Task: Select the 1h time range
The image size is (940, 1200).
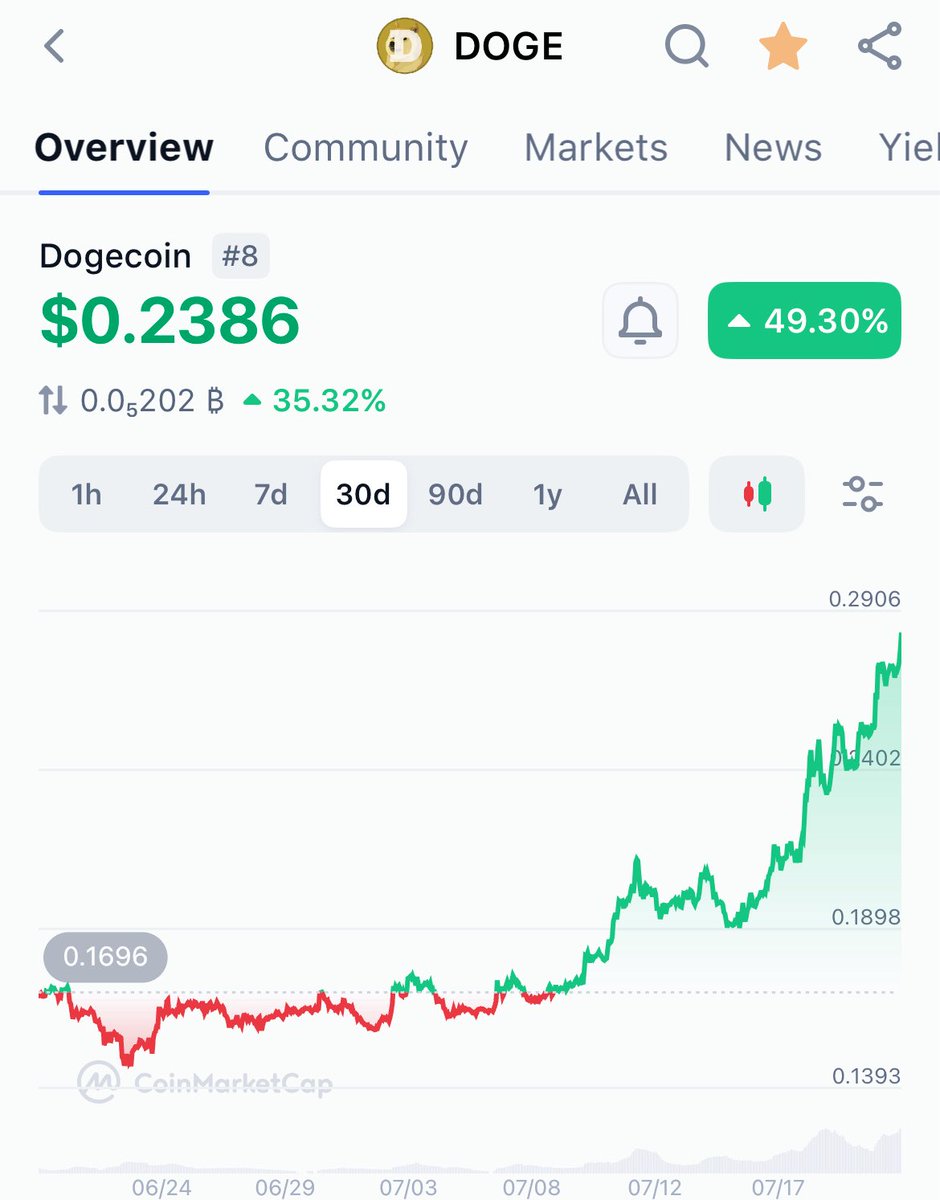Action: tap(87, 494)
